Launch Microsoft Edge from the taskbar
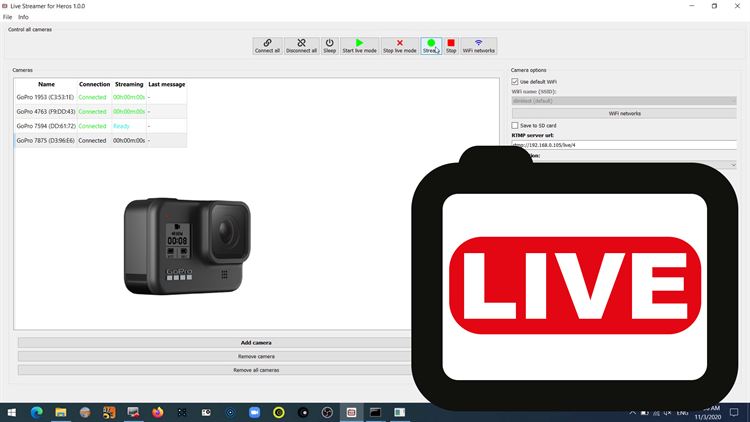750x422 pixels. 36,412
